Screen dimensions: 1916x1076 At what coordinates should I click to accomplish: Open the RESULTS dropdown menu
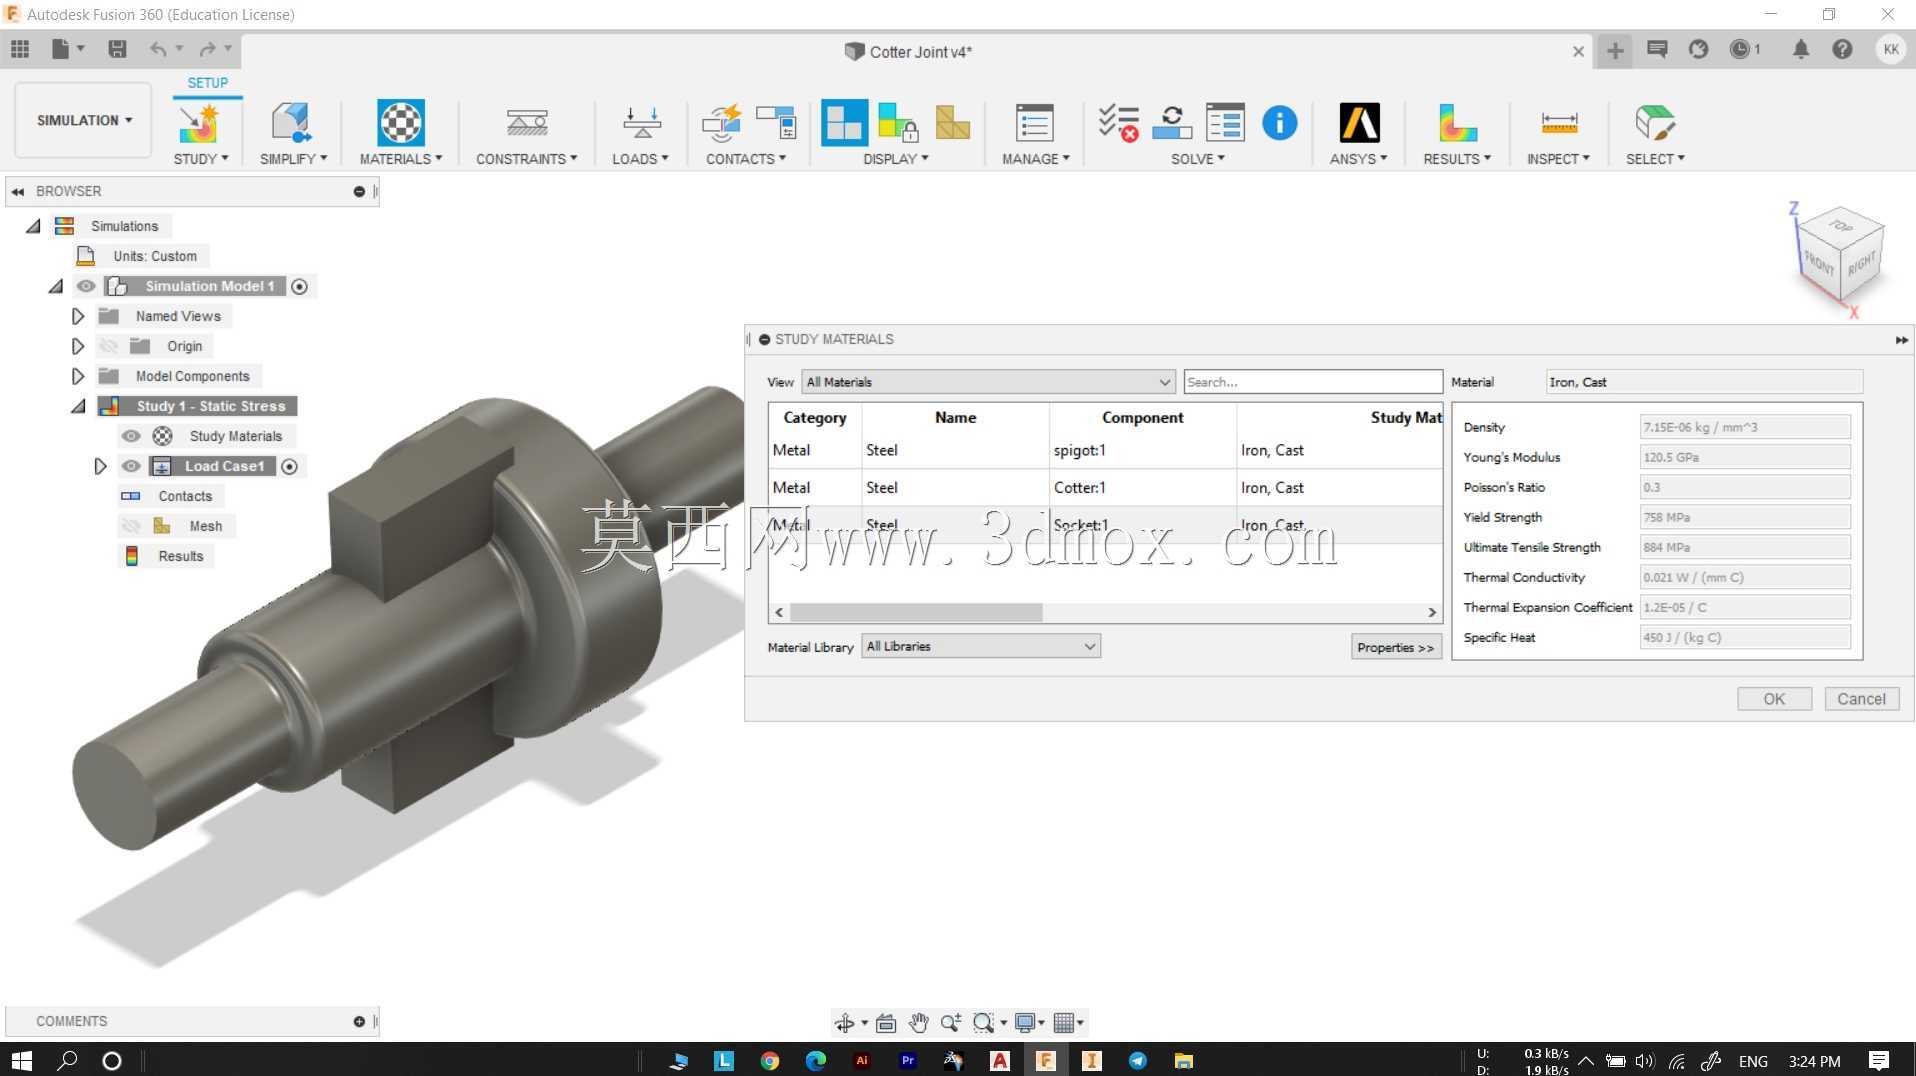1457,159
